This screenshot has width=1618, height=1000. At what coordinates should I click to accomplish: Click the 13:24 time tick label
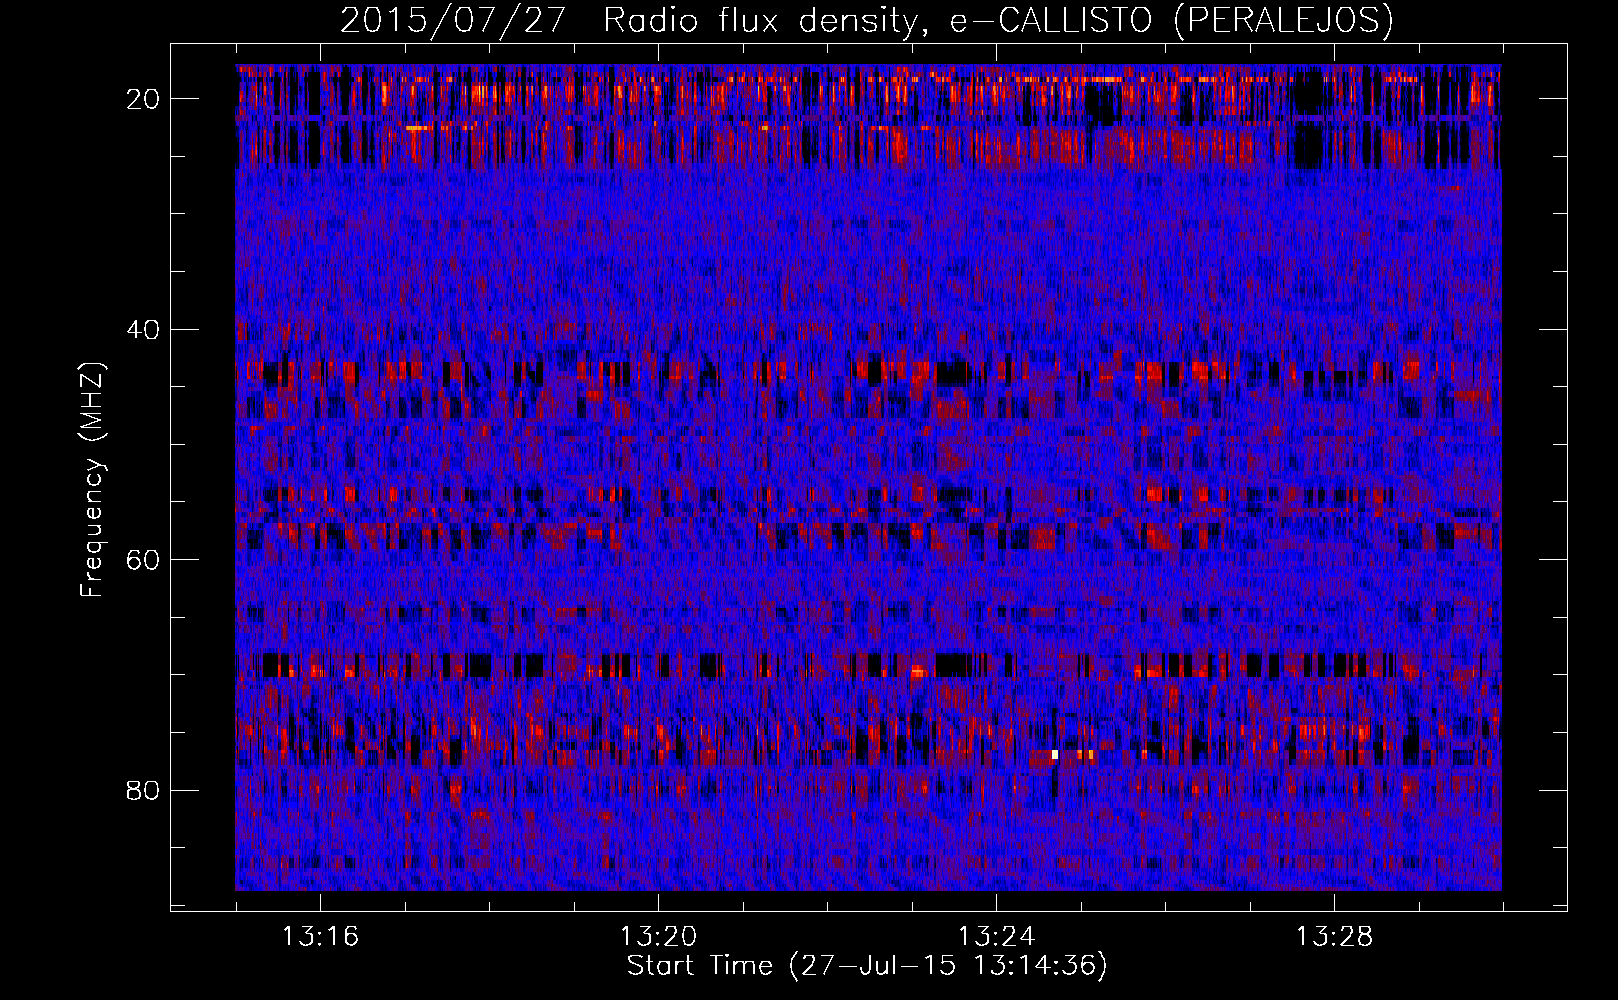click(996, 937)
